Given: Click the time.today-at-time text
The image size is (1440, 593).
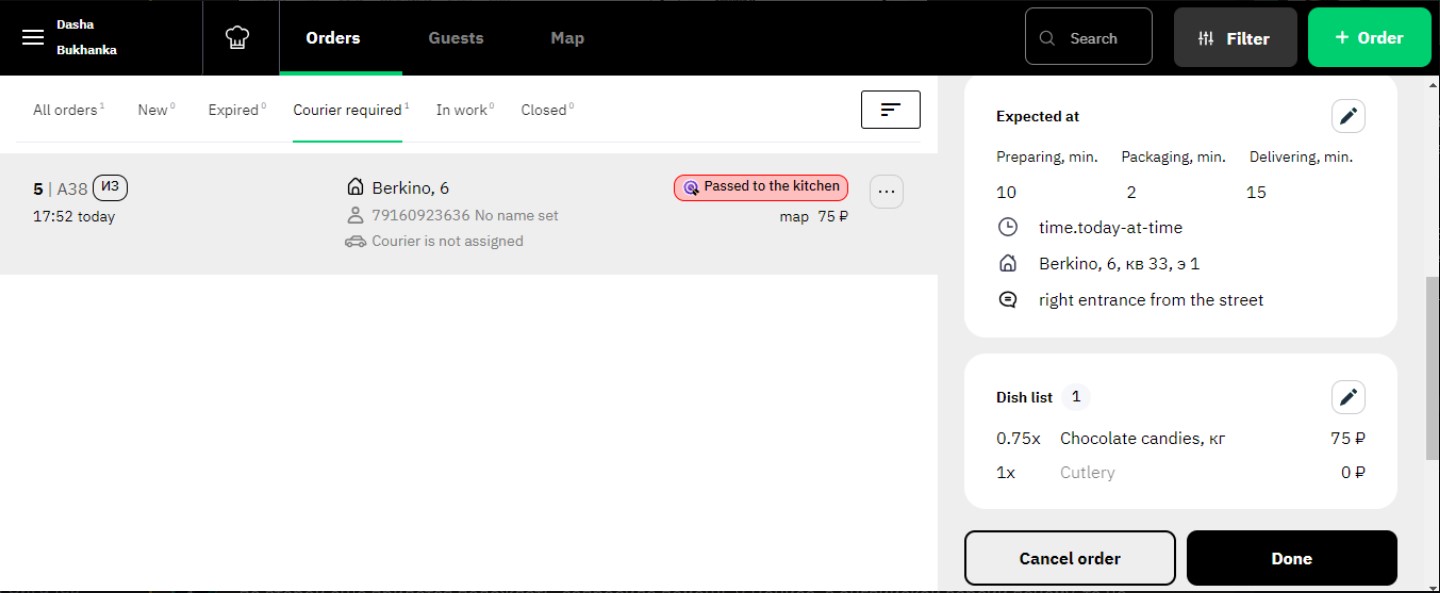Looking at the screenshot, I should pos(1110,228).
